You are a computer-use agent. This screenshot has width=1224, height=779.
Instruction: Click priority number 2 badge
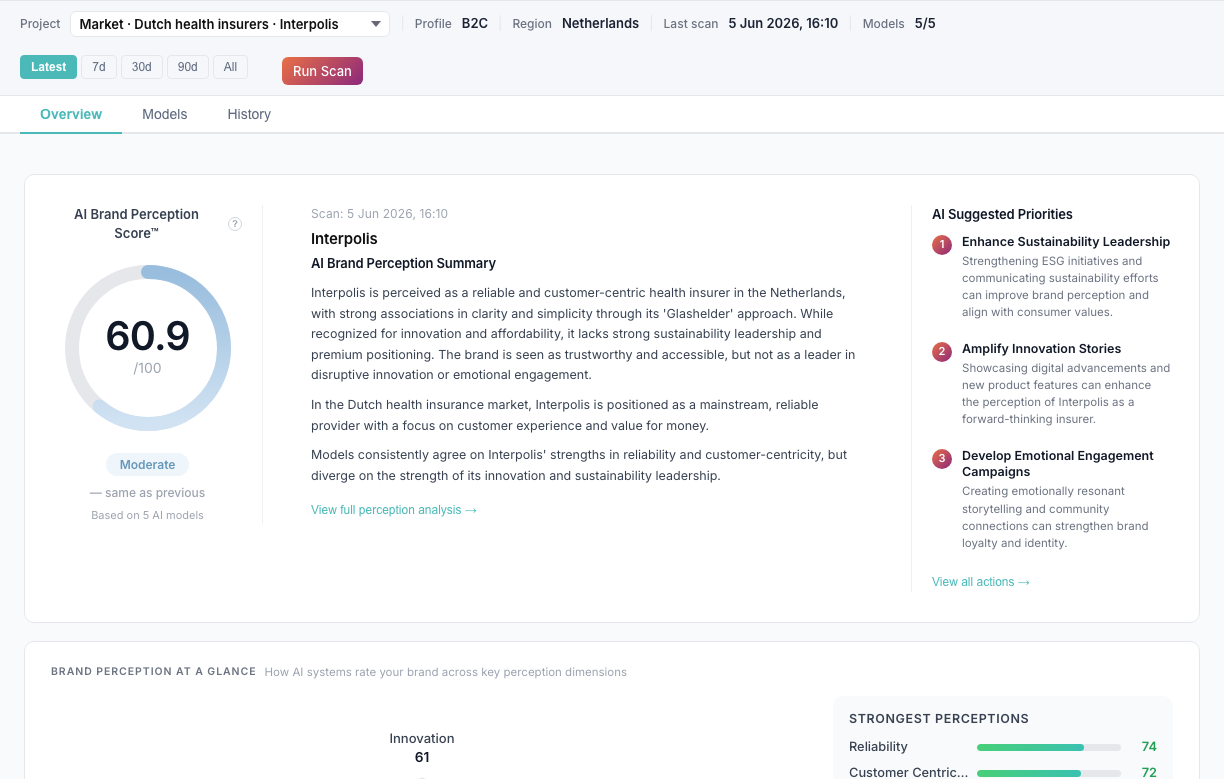coord(942,352)
